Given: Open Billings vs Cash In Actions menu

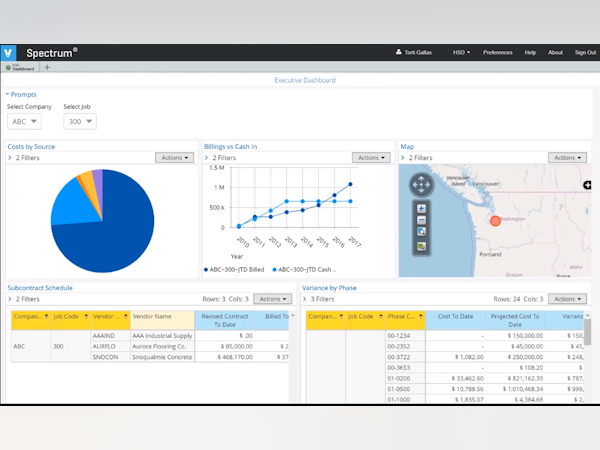Looking at the screenshot, I should coord(371,158).
